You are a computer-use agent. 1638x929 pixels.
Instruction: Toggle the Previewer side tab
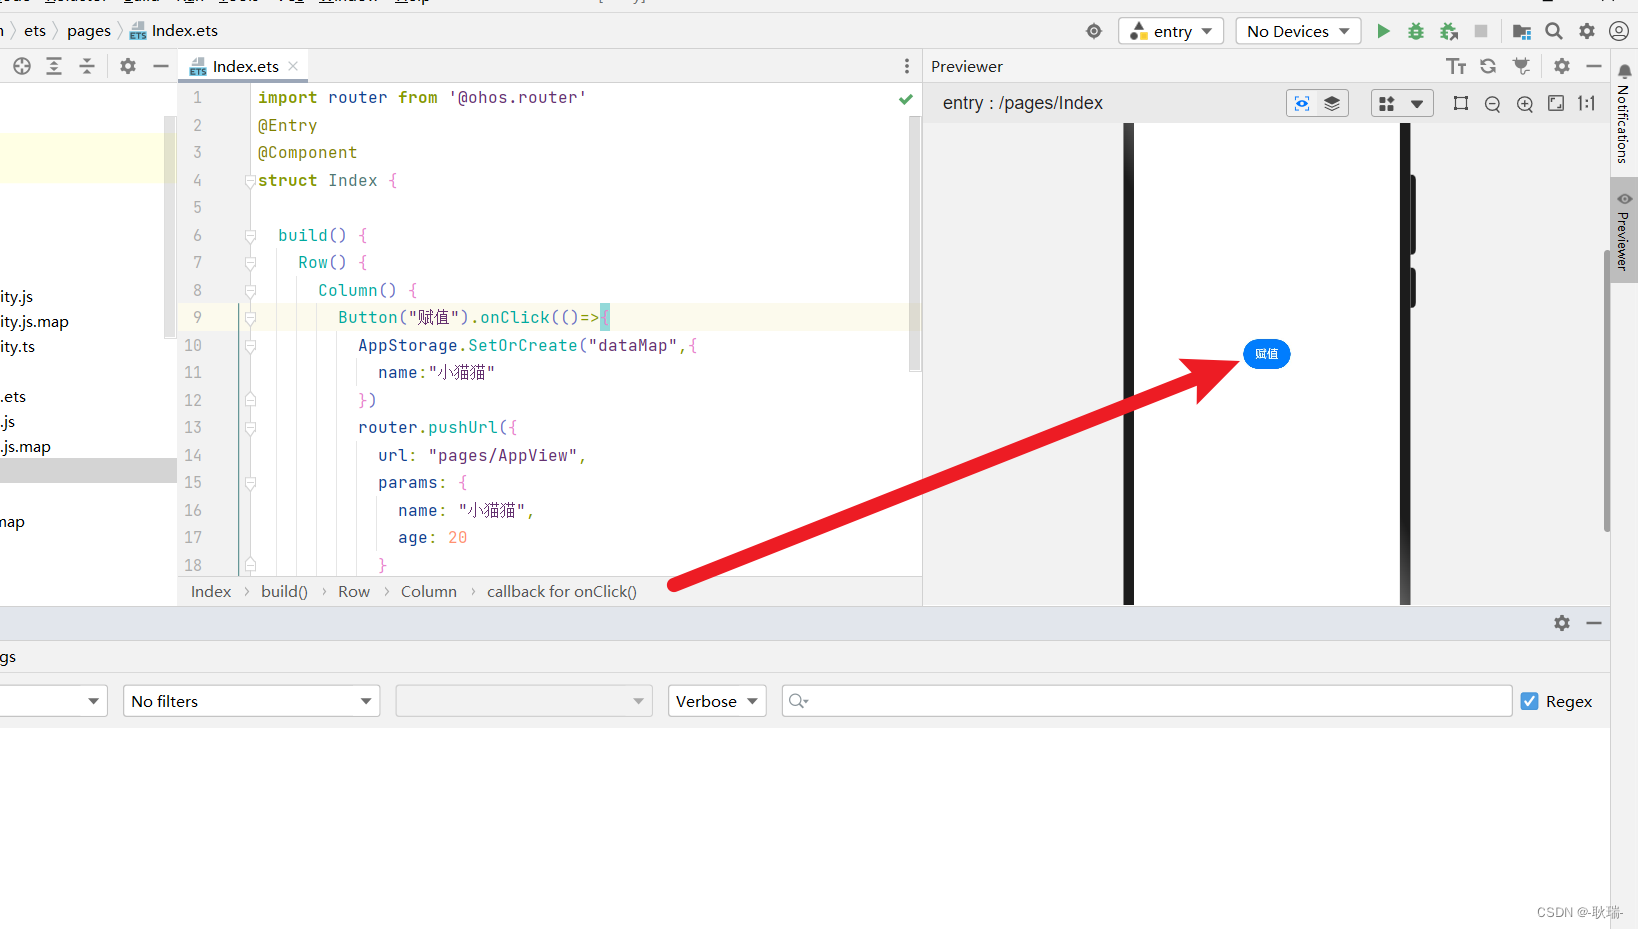tap(1624, 230)
